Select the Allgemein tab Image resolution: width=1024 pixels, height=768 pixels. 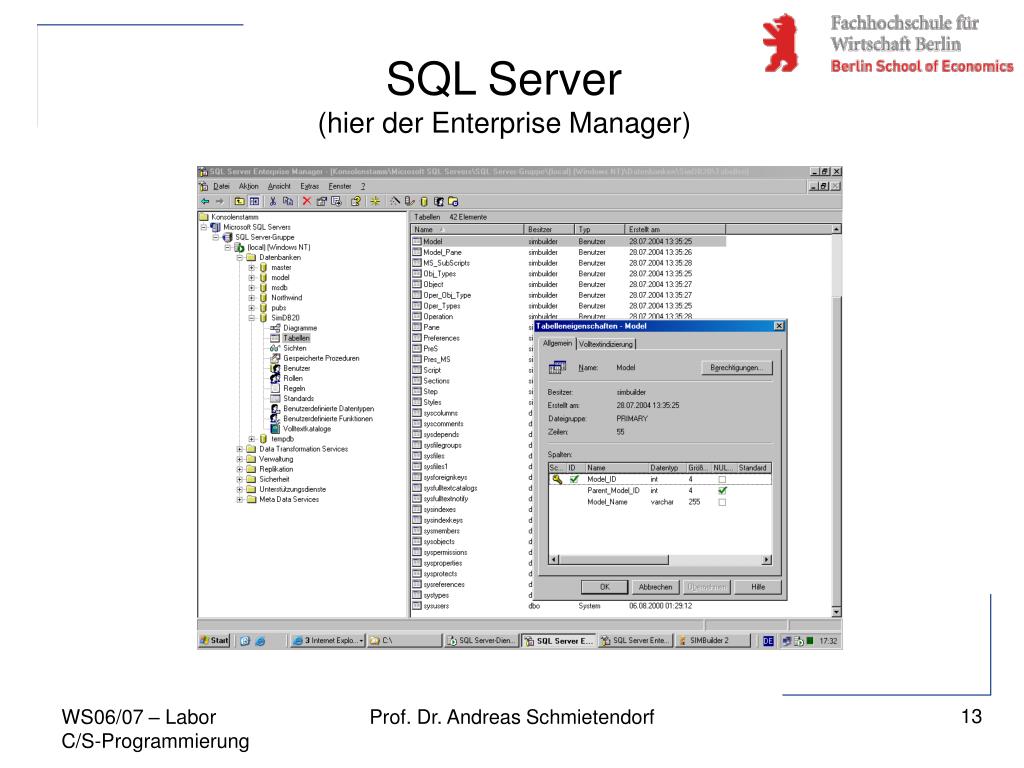[557, 344]
